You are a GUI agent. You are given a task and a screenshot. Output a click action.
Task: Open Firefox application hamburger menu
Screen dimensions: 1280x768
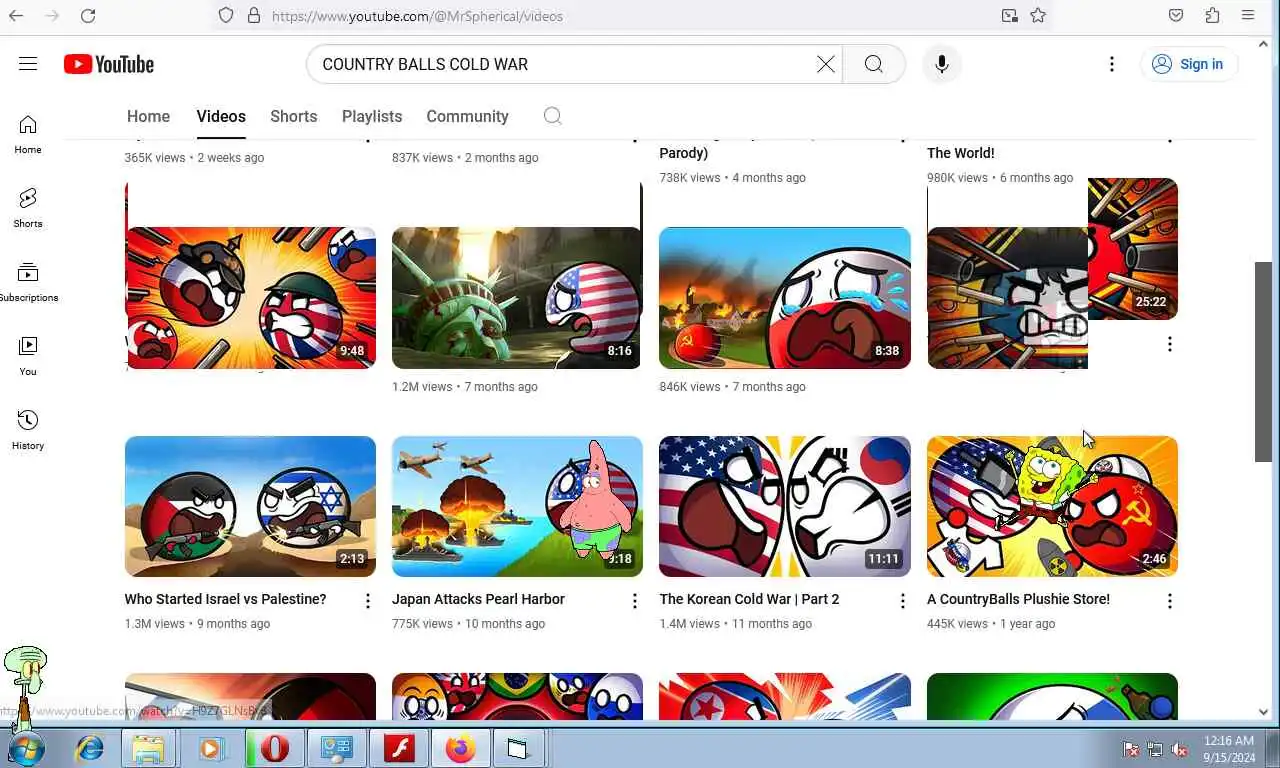click(x=1248, y=16)
